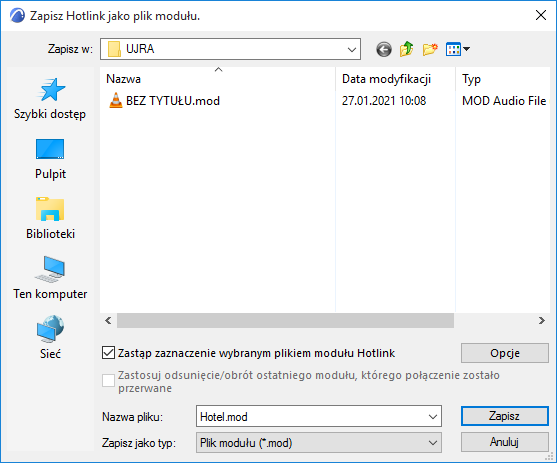557x463 pixels.
Task: Open Pulpit desktop location
Action: [50, 159]
